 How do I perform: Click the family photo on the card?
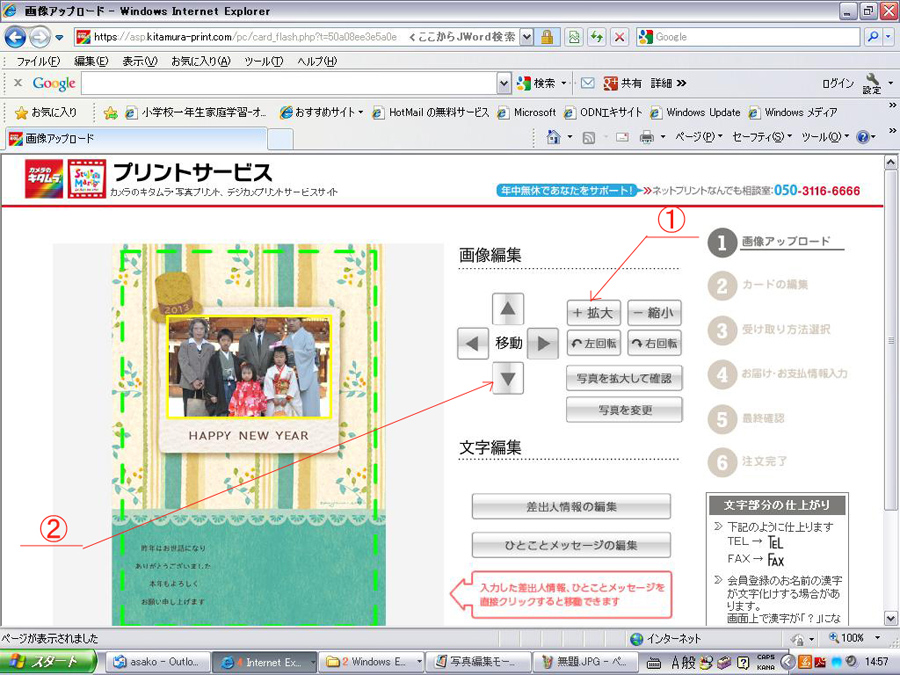click(x=248, y=367)
